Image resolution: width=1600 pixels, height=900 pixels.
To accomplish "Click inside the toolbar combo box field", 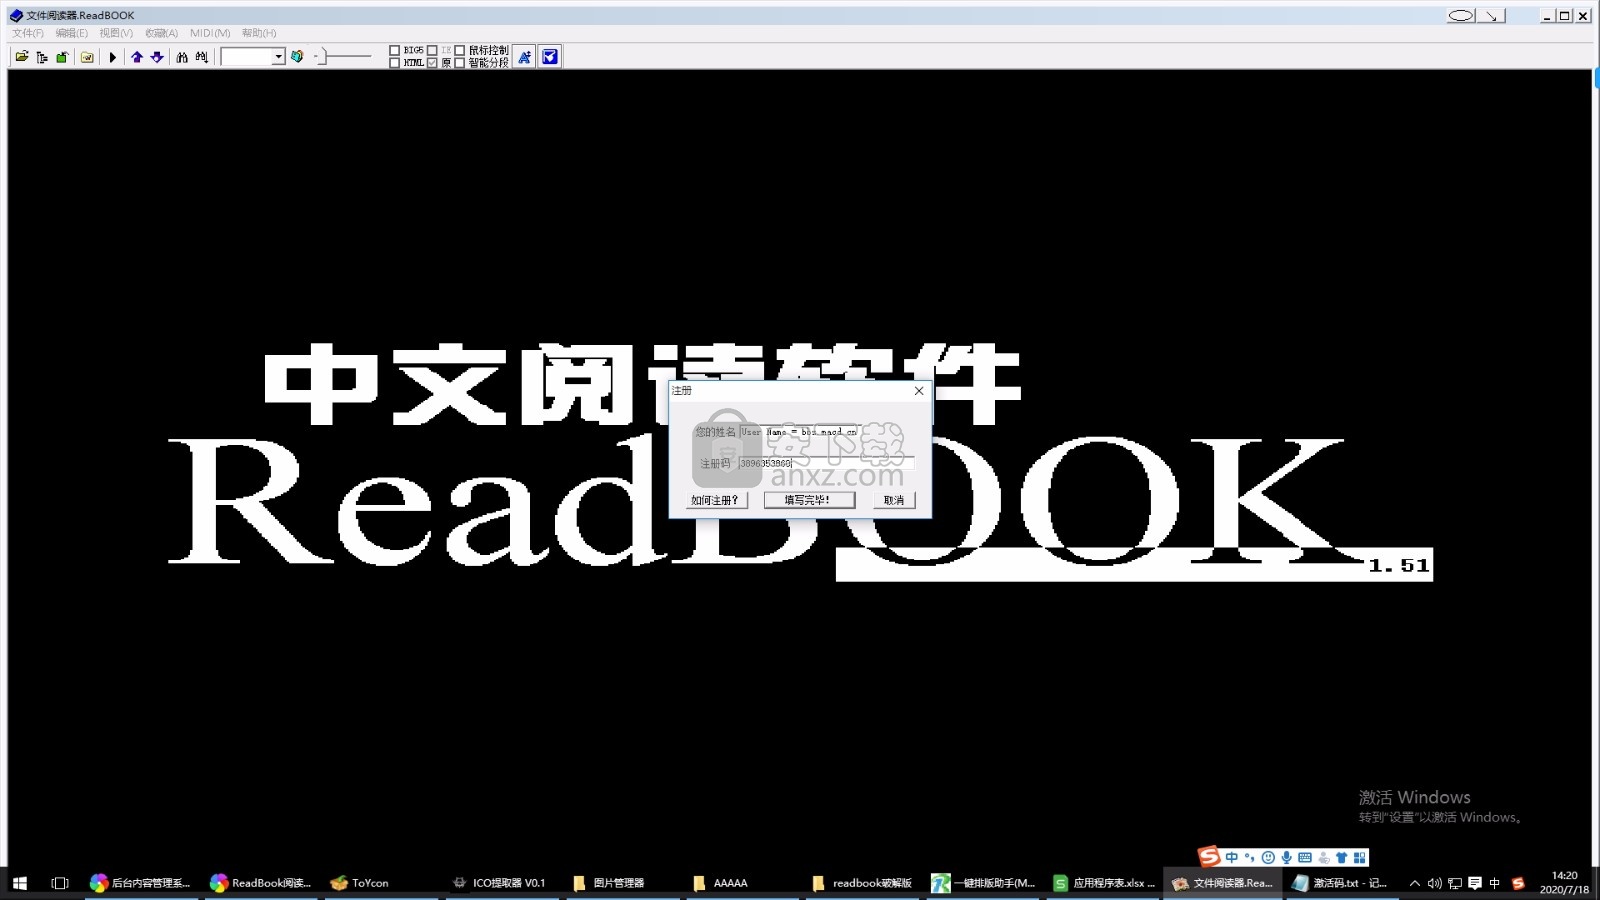I will [246, 57].
